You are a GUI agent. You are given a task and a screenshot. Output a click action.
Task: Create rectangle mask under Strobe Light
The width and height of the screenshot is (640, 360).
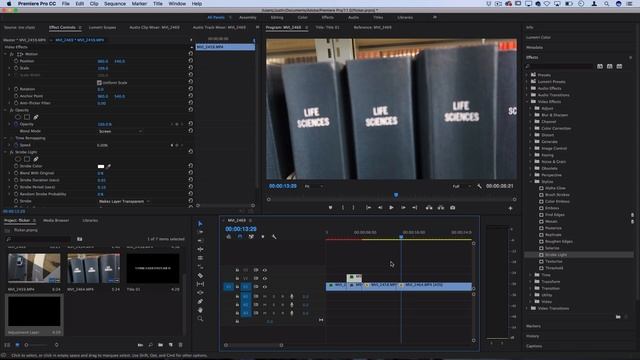click(27, 159)
